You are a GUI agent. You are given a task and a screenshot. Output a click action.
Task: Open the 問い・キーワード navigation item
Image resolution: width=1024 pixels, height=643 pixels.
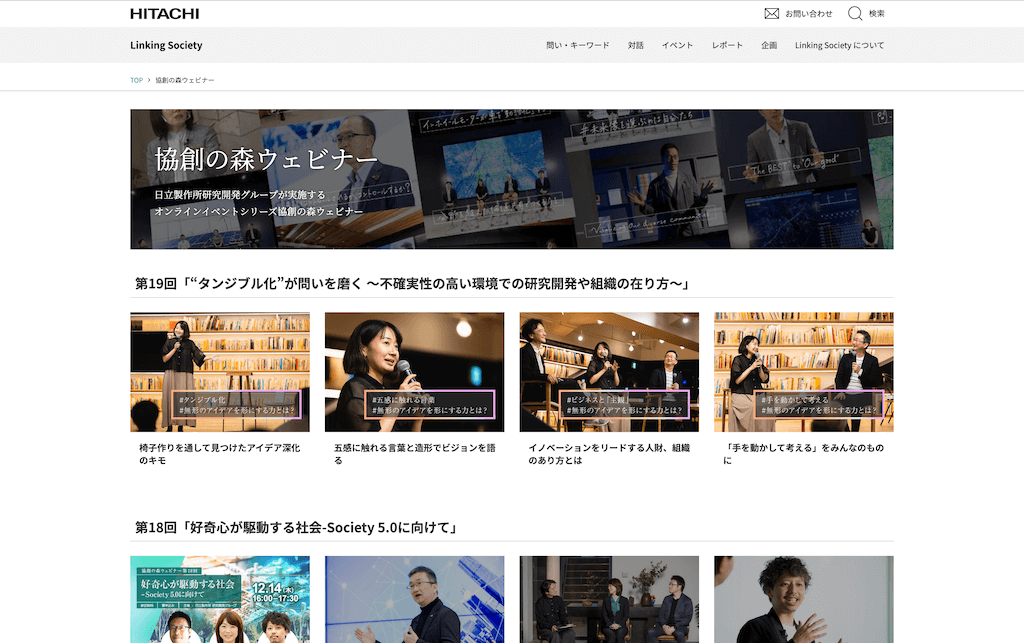point(581,45)
